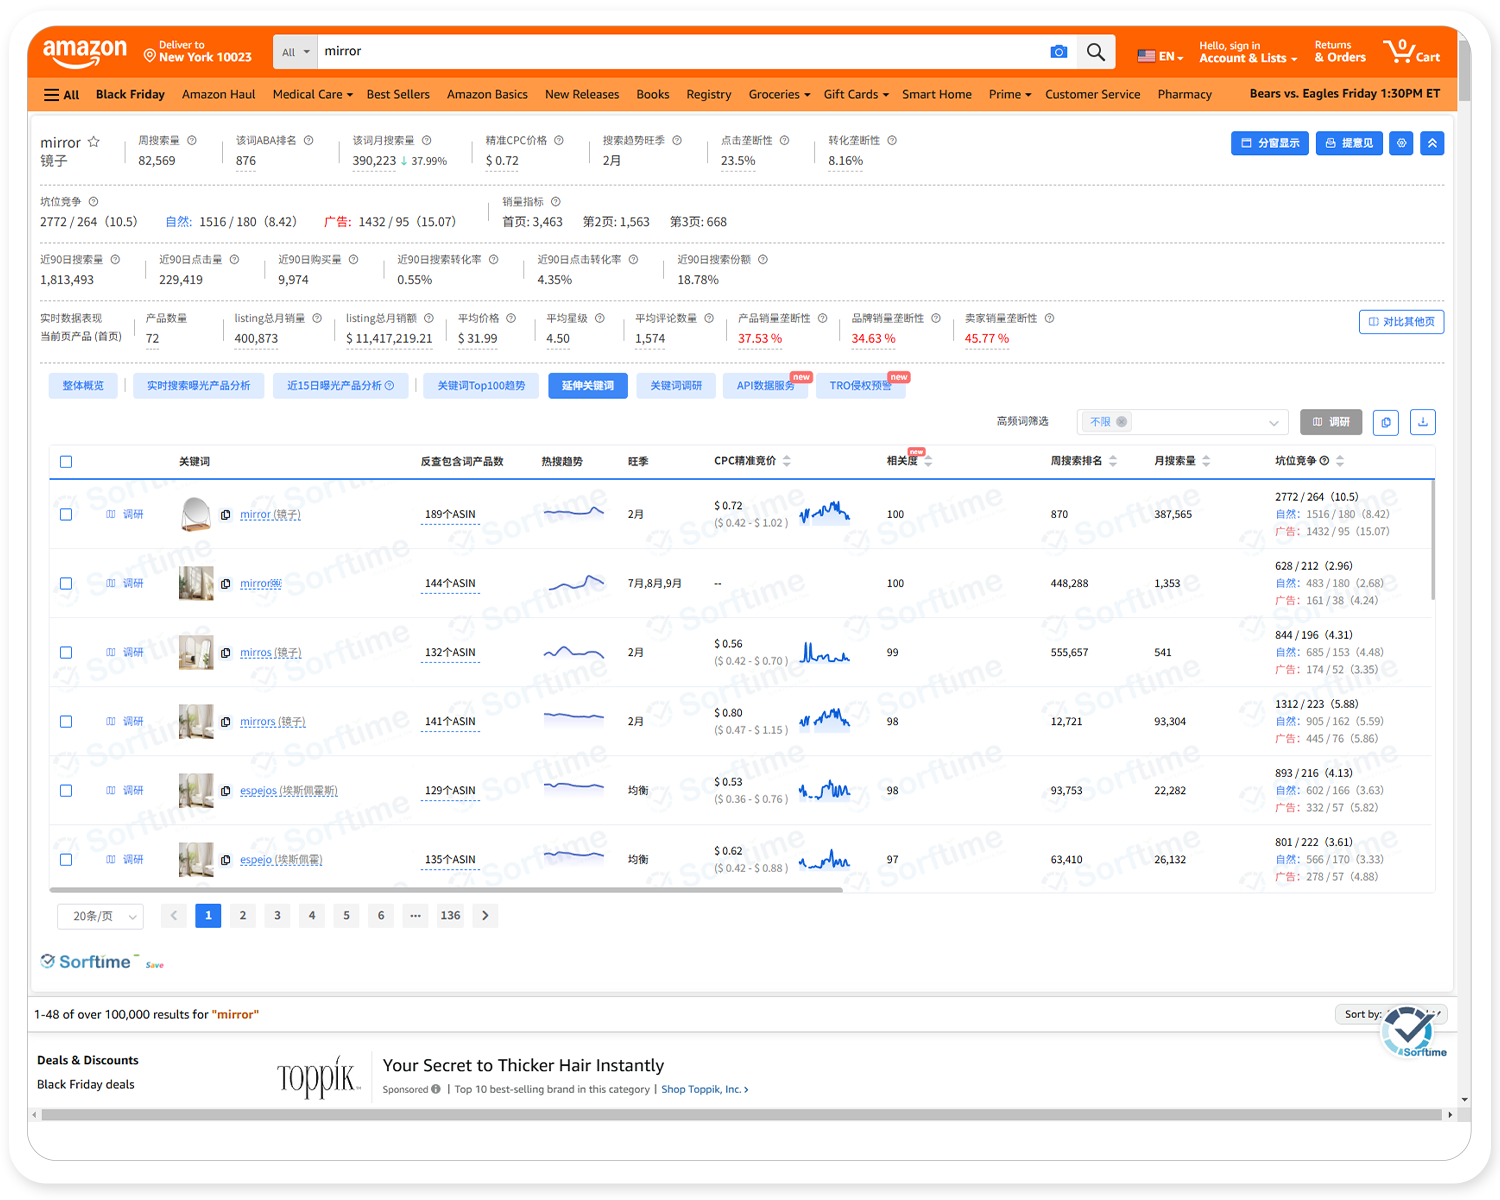The image size is (1500, 1200).
Task: Click the 对比其他页 button
Action: pos(1401,322)
